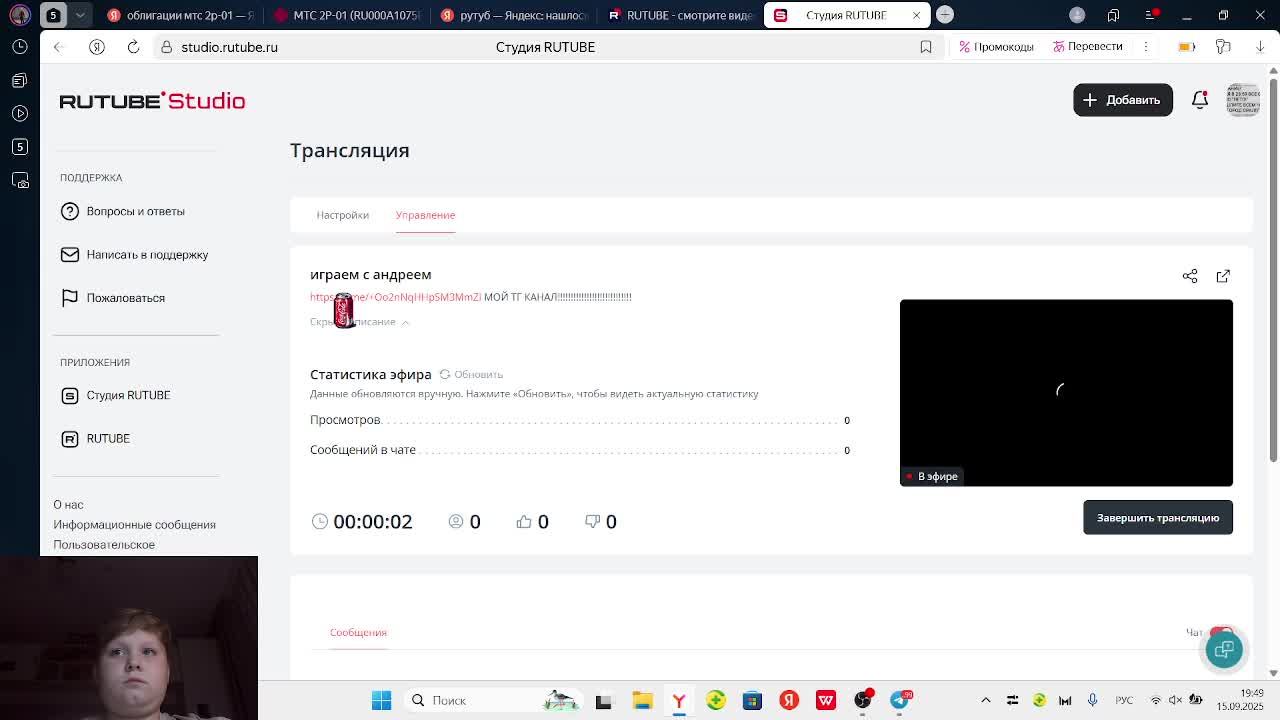Switch to облигации мтс 2р-01 tab
The width and height of the screenshot is (1280, 720).
pos(180,15)
